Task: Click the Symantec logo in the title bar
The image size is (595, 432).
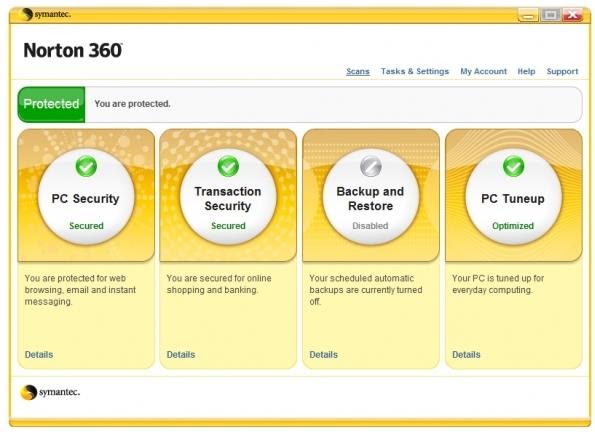Action: coord(45,14)
